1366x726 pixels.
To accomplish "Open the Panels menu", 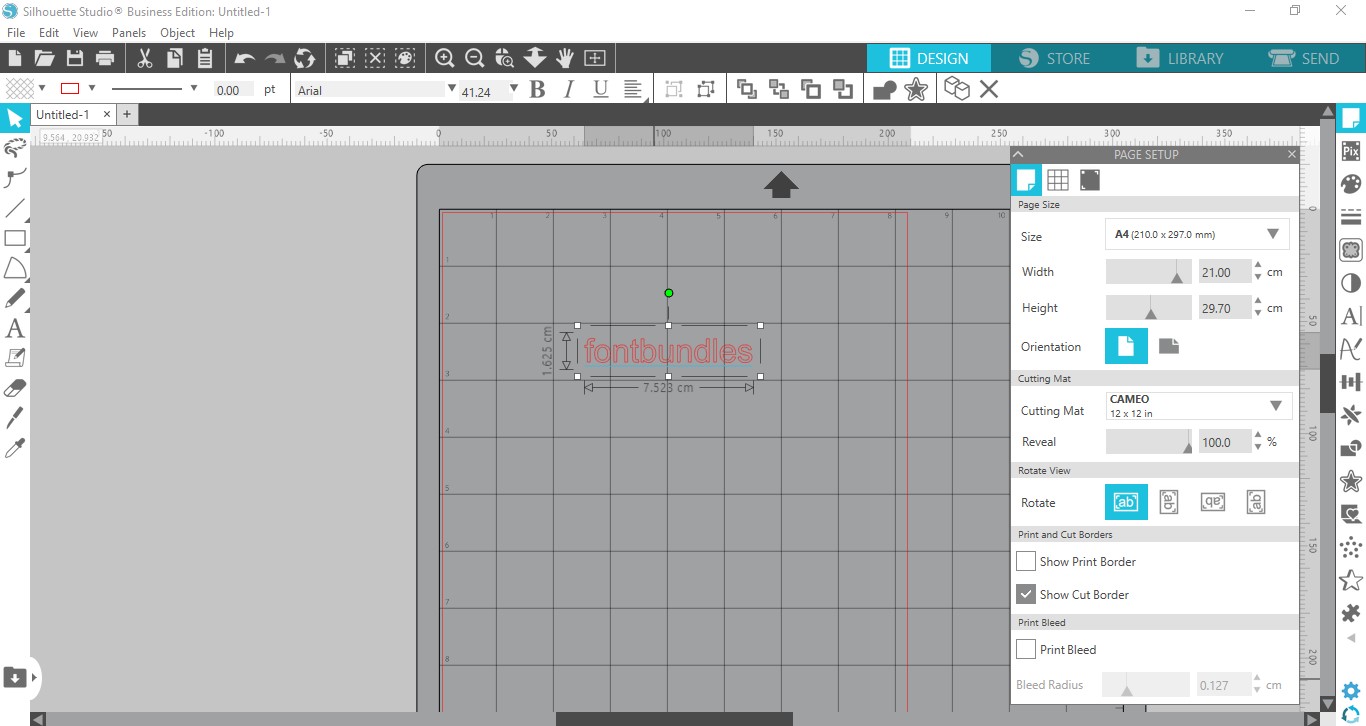I will pos(129,33).
